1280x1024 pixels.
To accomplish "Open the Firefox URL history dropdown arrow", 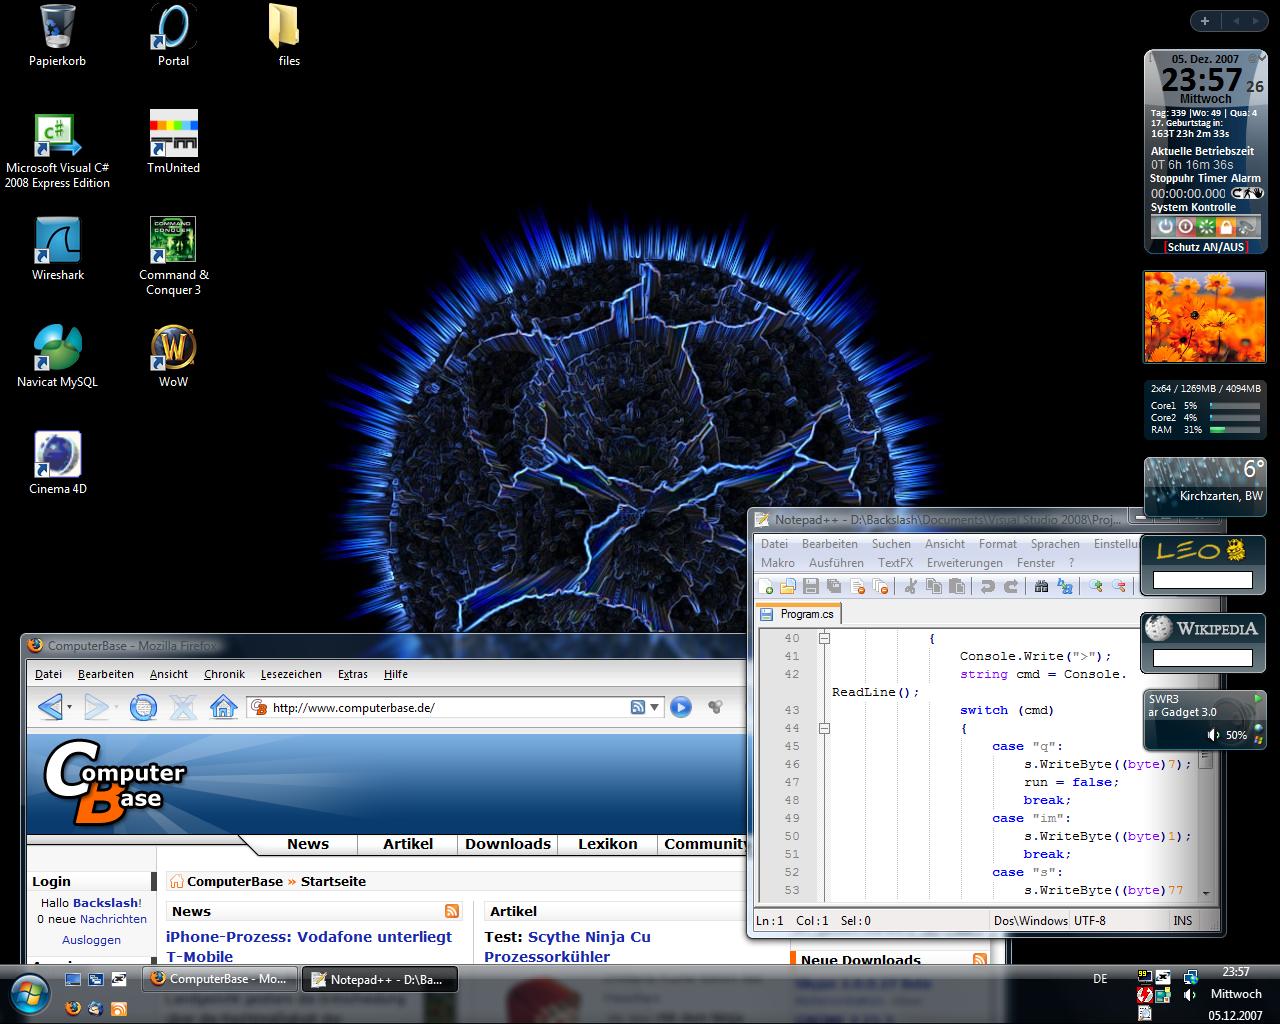I will point(655,707).
